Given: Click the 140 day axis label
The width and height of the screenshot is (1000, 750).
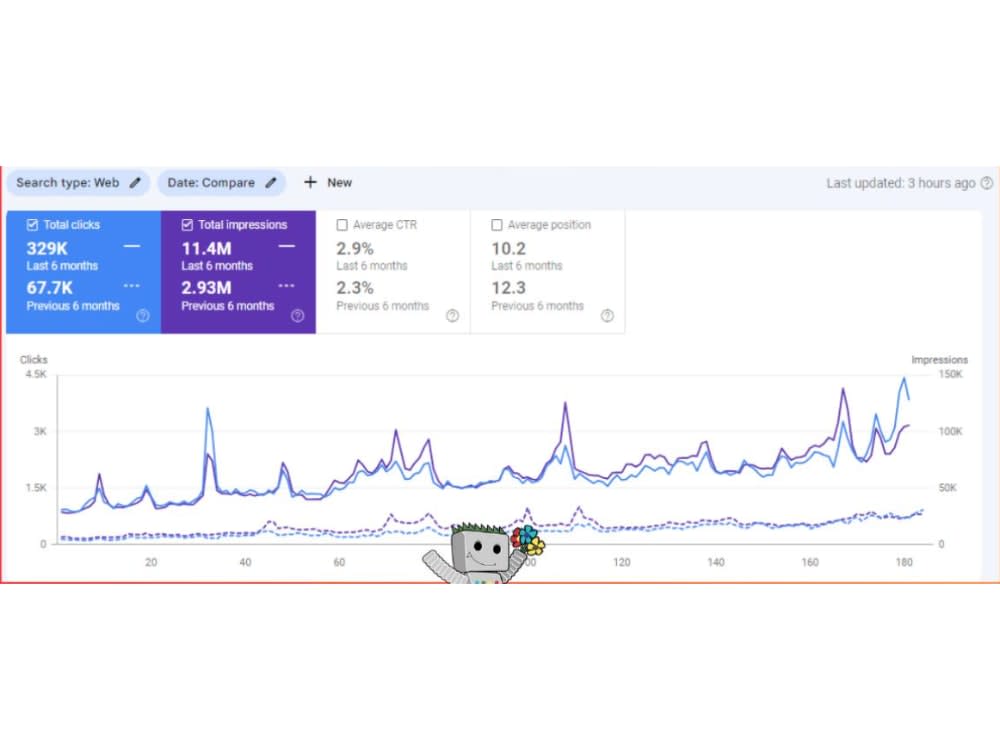Looking at the screenshot, I should (x=716, y=562).
